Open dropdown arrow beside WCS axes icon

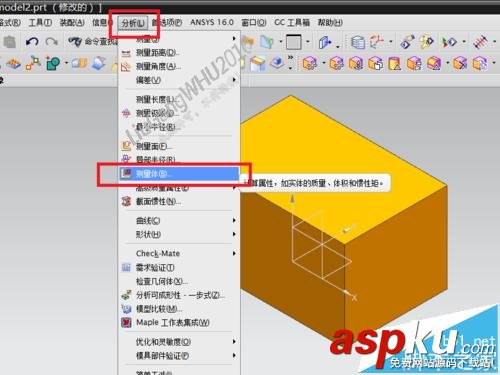click(391, 42)
